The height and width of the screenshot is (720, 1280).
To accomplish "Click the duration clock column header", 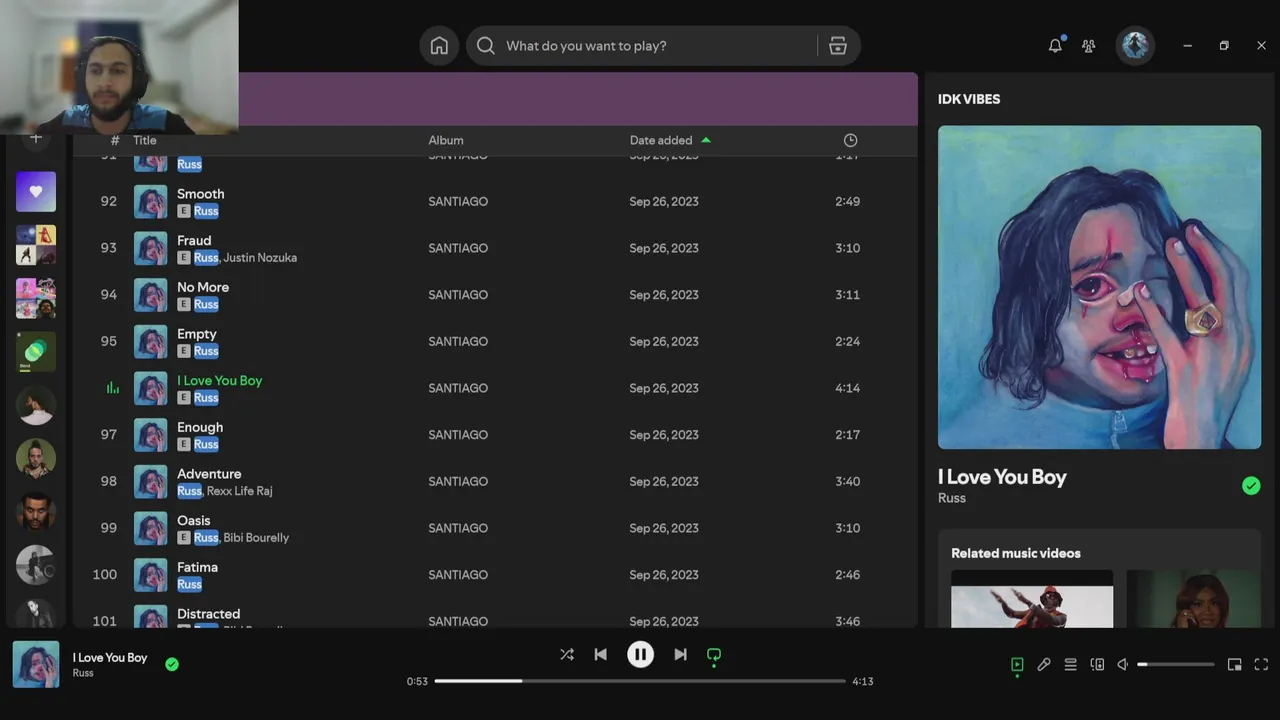I will click(x=850, y=140).
